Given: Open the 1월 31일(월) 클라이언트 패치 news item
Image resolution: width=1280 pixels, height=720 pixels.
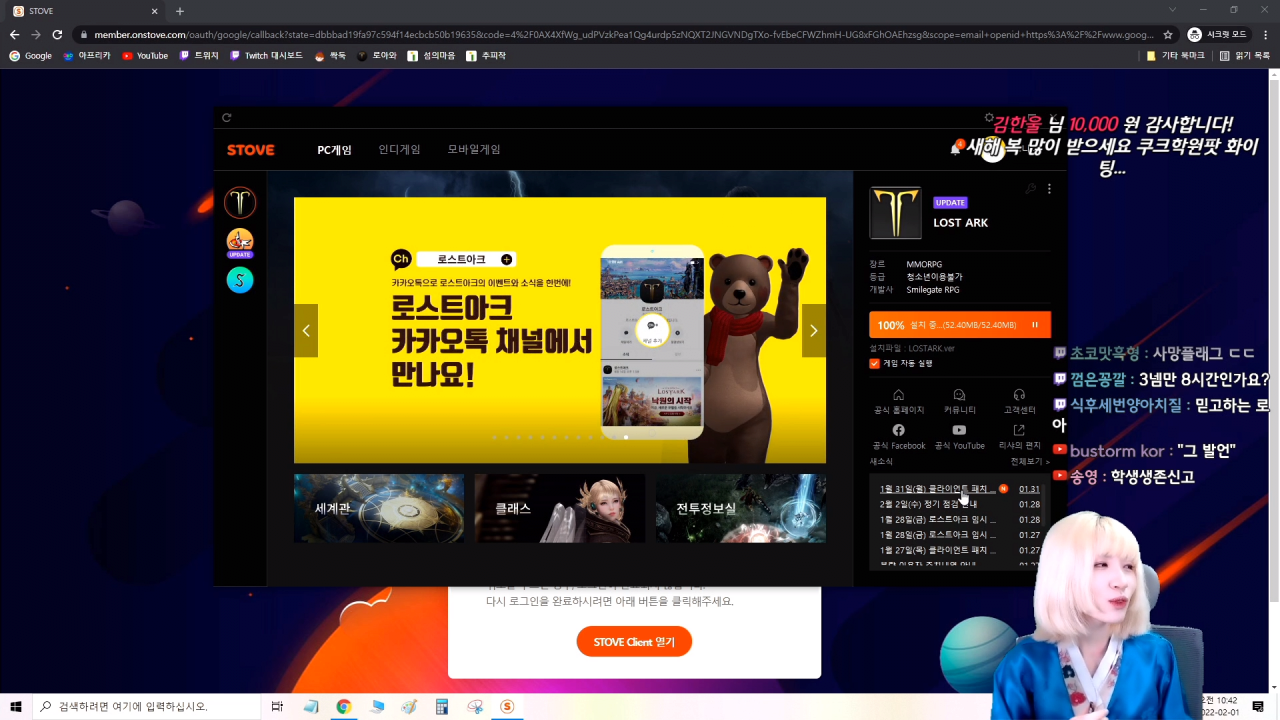Looking at the screenshot, I should tap(937, 489).
